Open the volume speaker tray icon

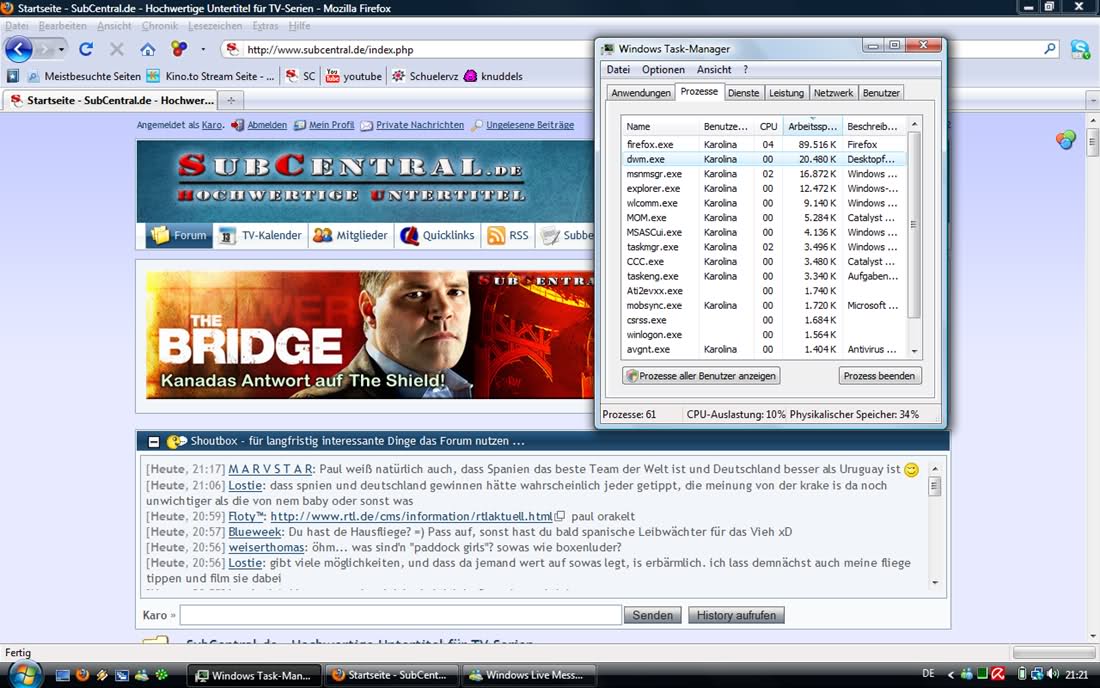pos(1052,674)
